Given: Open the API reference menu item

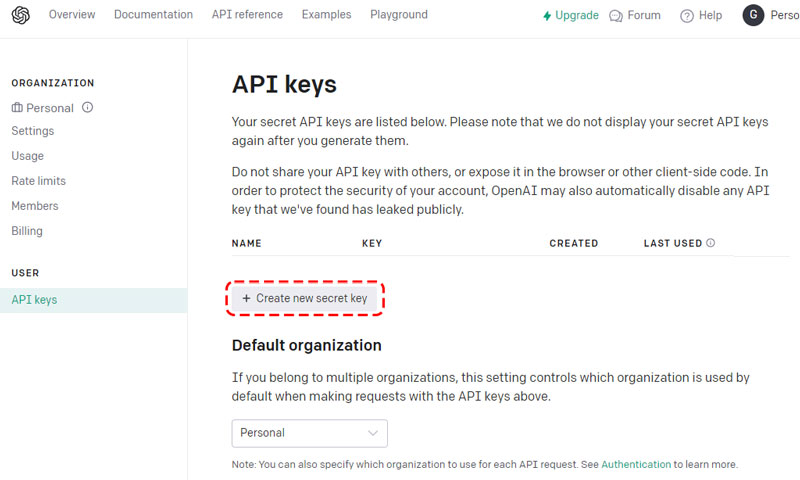Looking at the screenshot, I should point(247,14).
